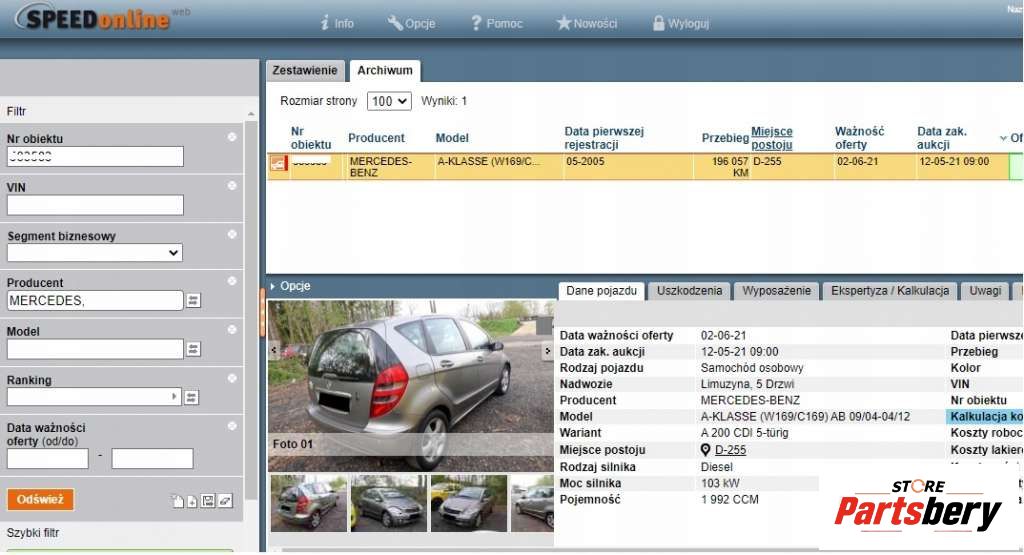Sort by Przebieg column header
The width and height of the screenshot is (1024, 555).
click(725, 138)
